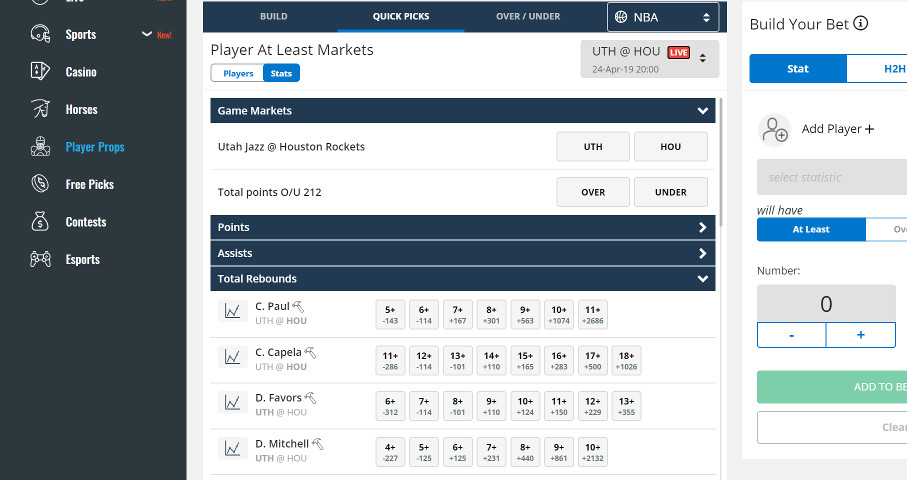The width and height of the screenshot is (907, 480).
Task: Click the basketball icon in the NBA selector
Action: click(621, 17)
